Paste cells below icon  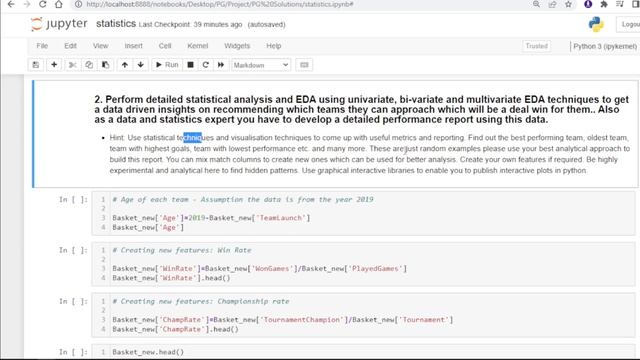coord(105,65)
